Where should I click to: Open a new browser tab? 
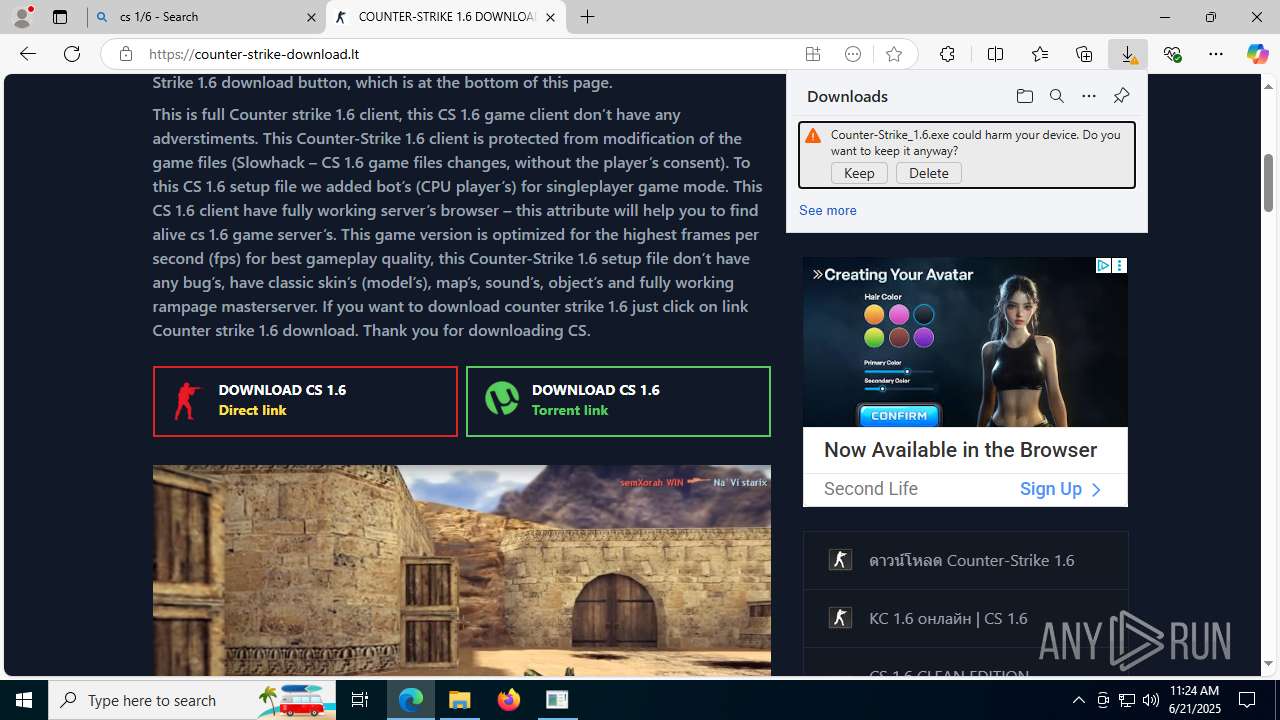[588, 17]
